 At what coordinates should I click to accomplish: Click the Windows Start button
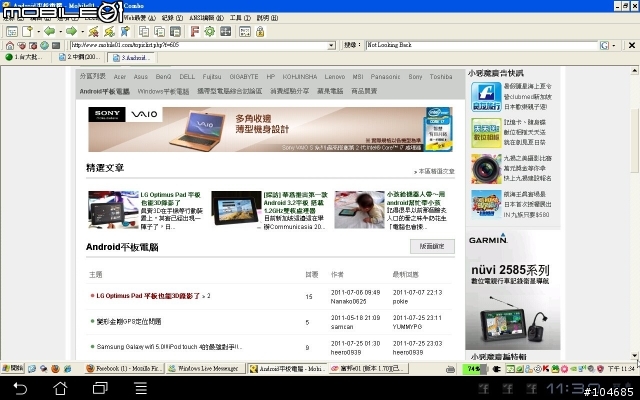pyautogui.click(x=13, y=369)
